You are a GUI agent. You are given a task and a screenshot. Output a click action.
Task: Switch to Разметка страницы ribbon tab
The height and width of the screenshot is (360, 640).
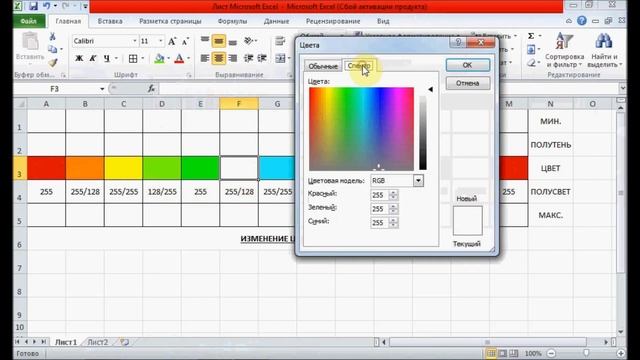(x=170, y=21)
